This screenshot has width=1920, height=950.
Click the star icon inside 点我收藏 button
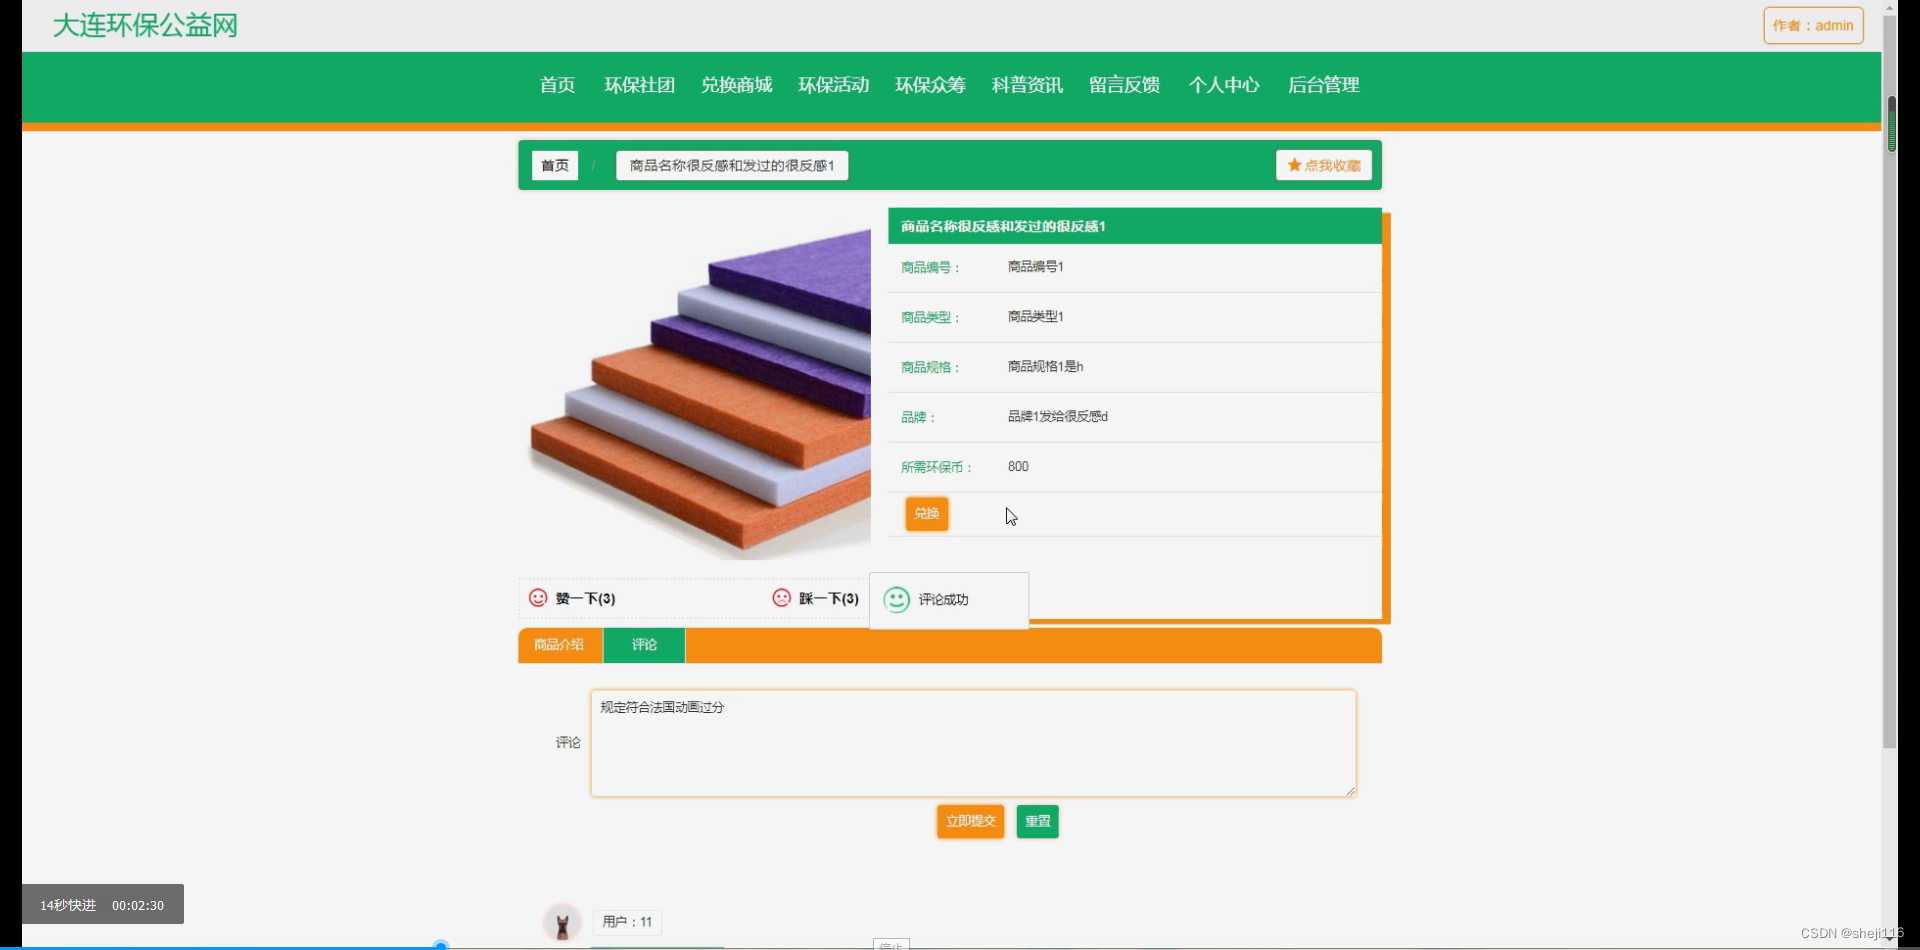coord(1292,165)
